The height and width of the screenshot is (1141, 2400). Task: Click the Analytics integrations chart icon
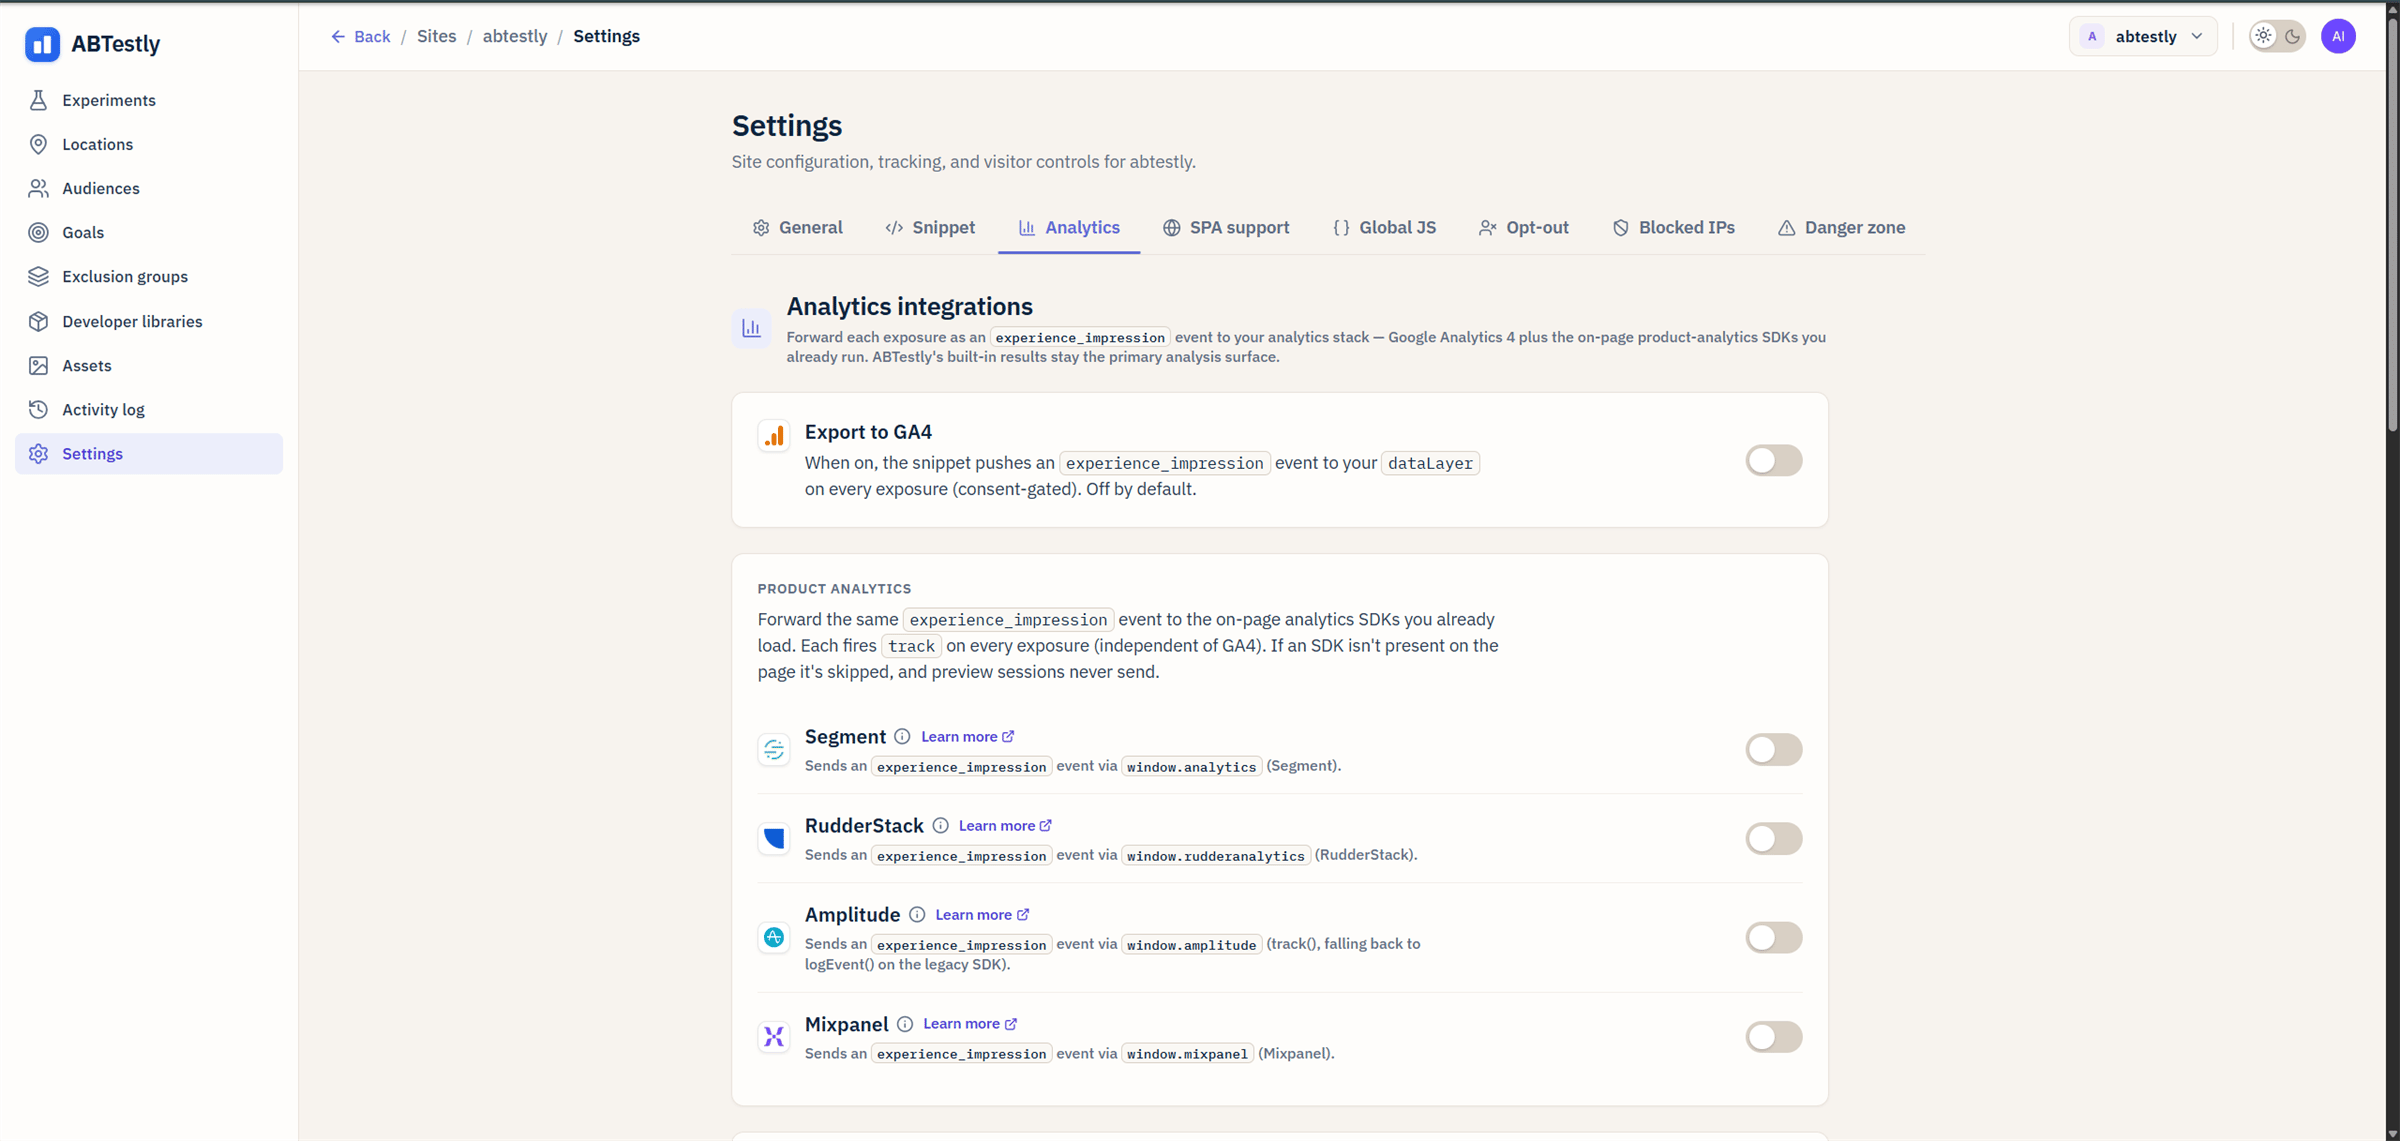751,328
